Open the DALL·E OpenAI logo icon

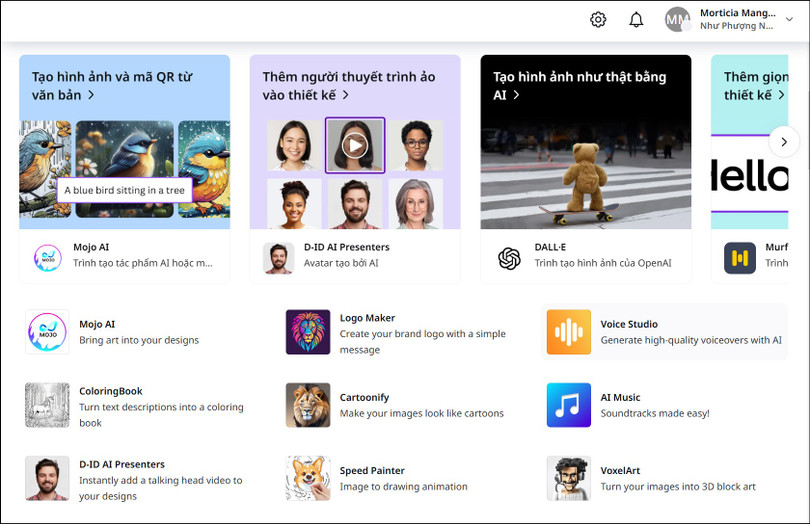click(x=510, y=258)
